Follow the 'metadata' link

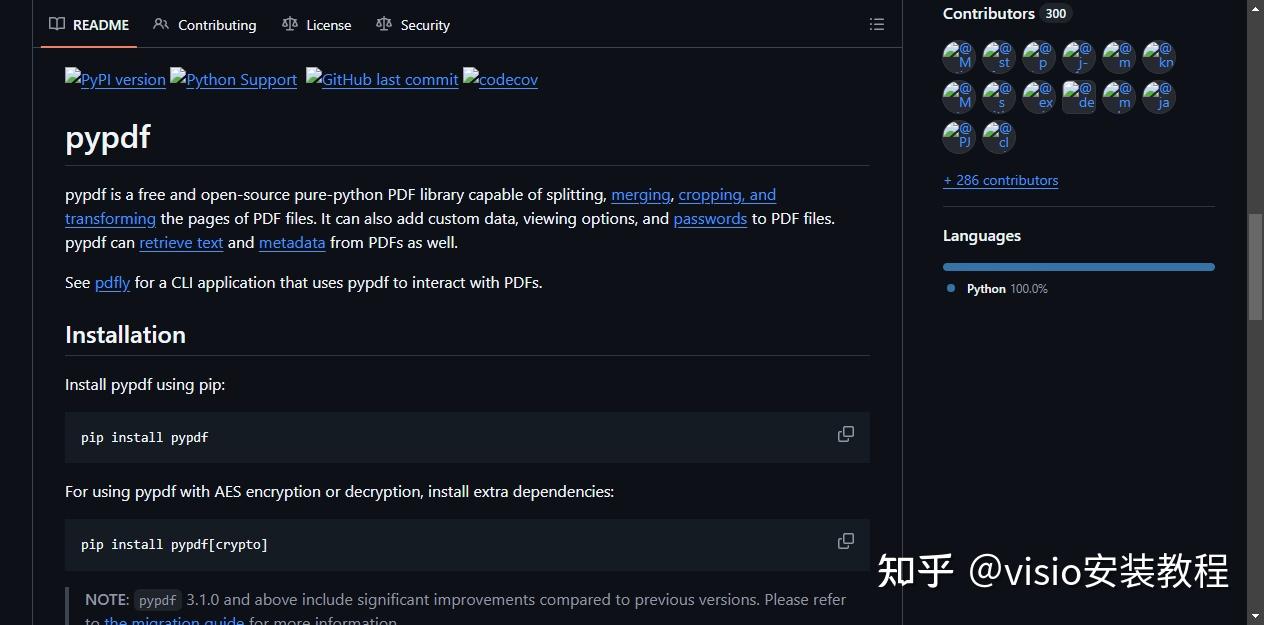pyautogui.click(x=292, y=243)
